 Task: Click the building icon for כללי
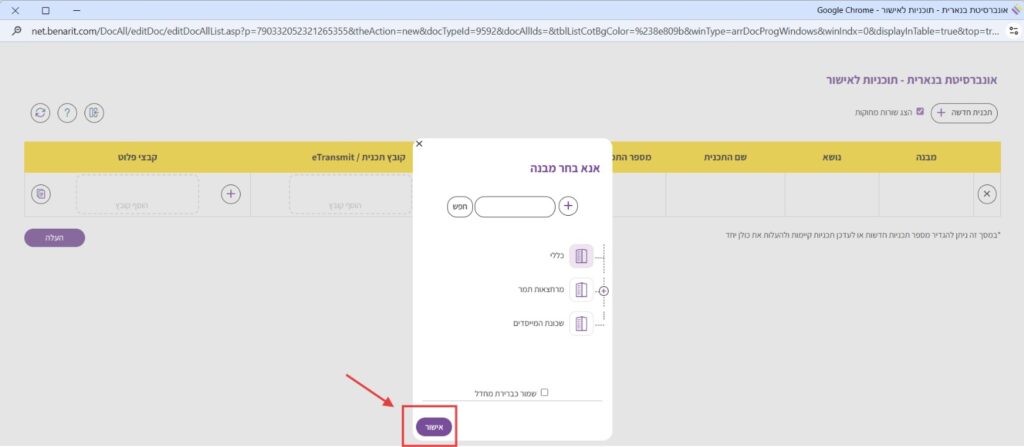tap(581, 257)
